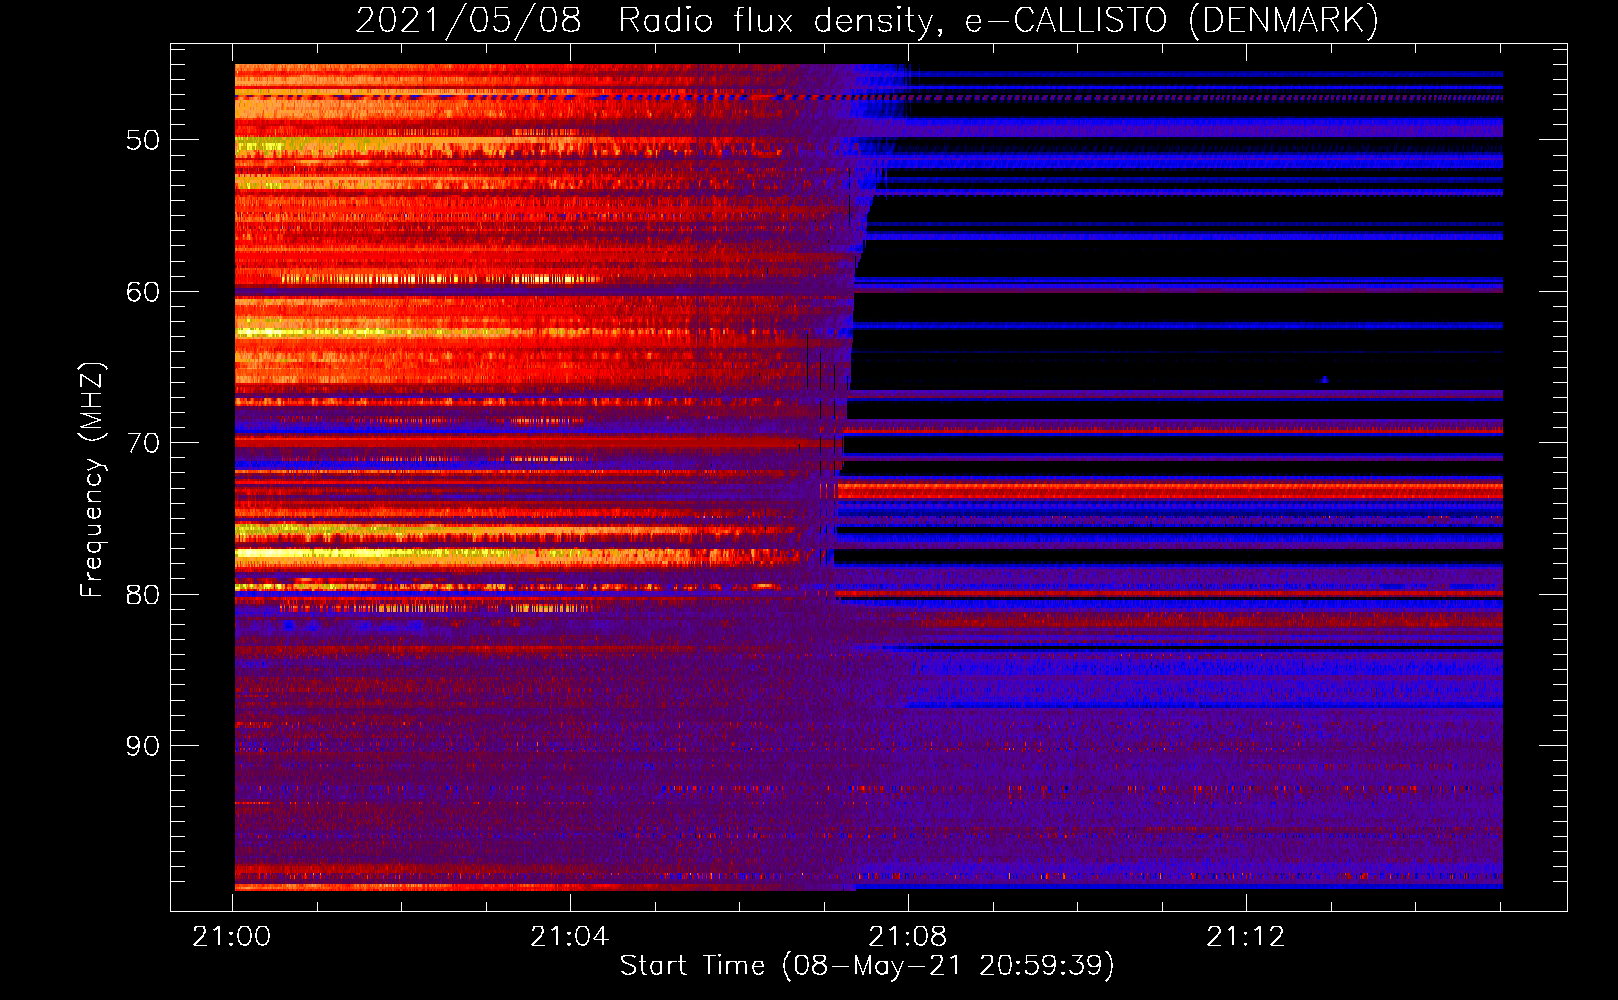The height and width of the screenshot is (1000, 1618).
Task: Click the "Frequency (MHZ)" axis label
Action: [92, 479]
